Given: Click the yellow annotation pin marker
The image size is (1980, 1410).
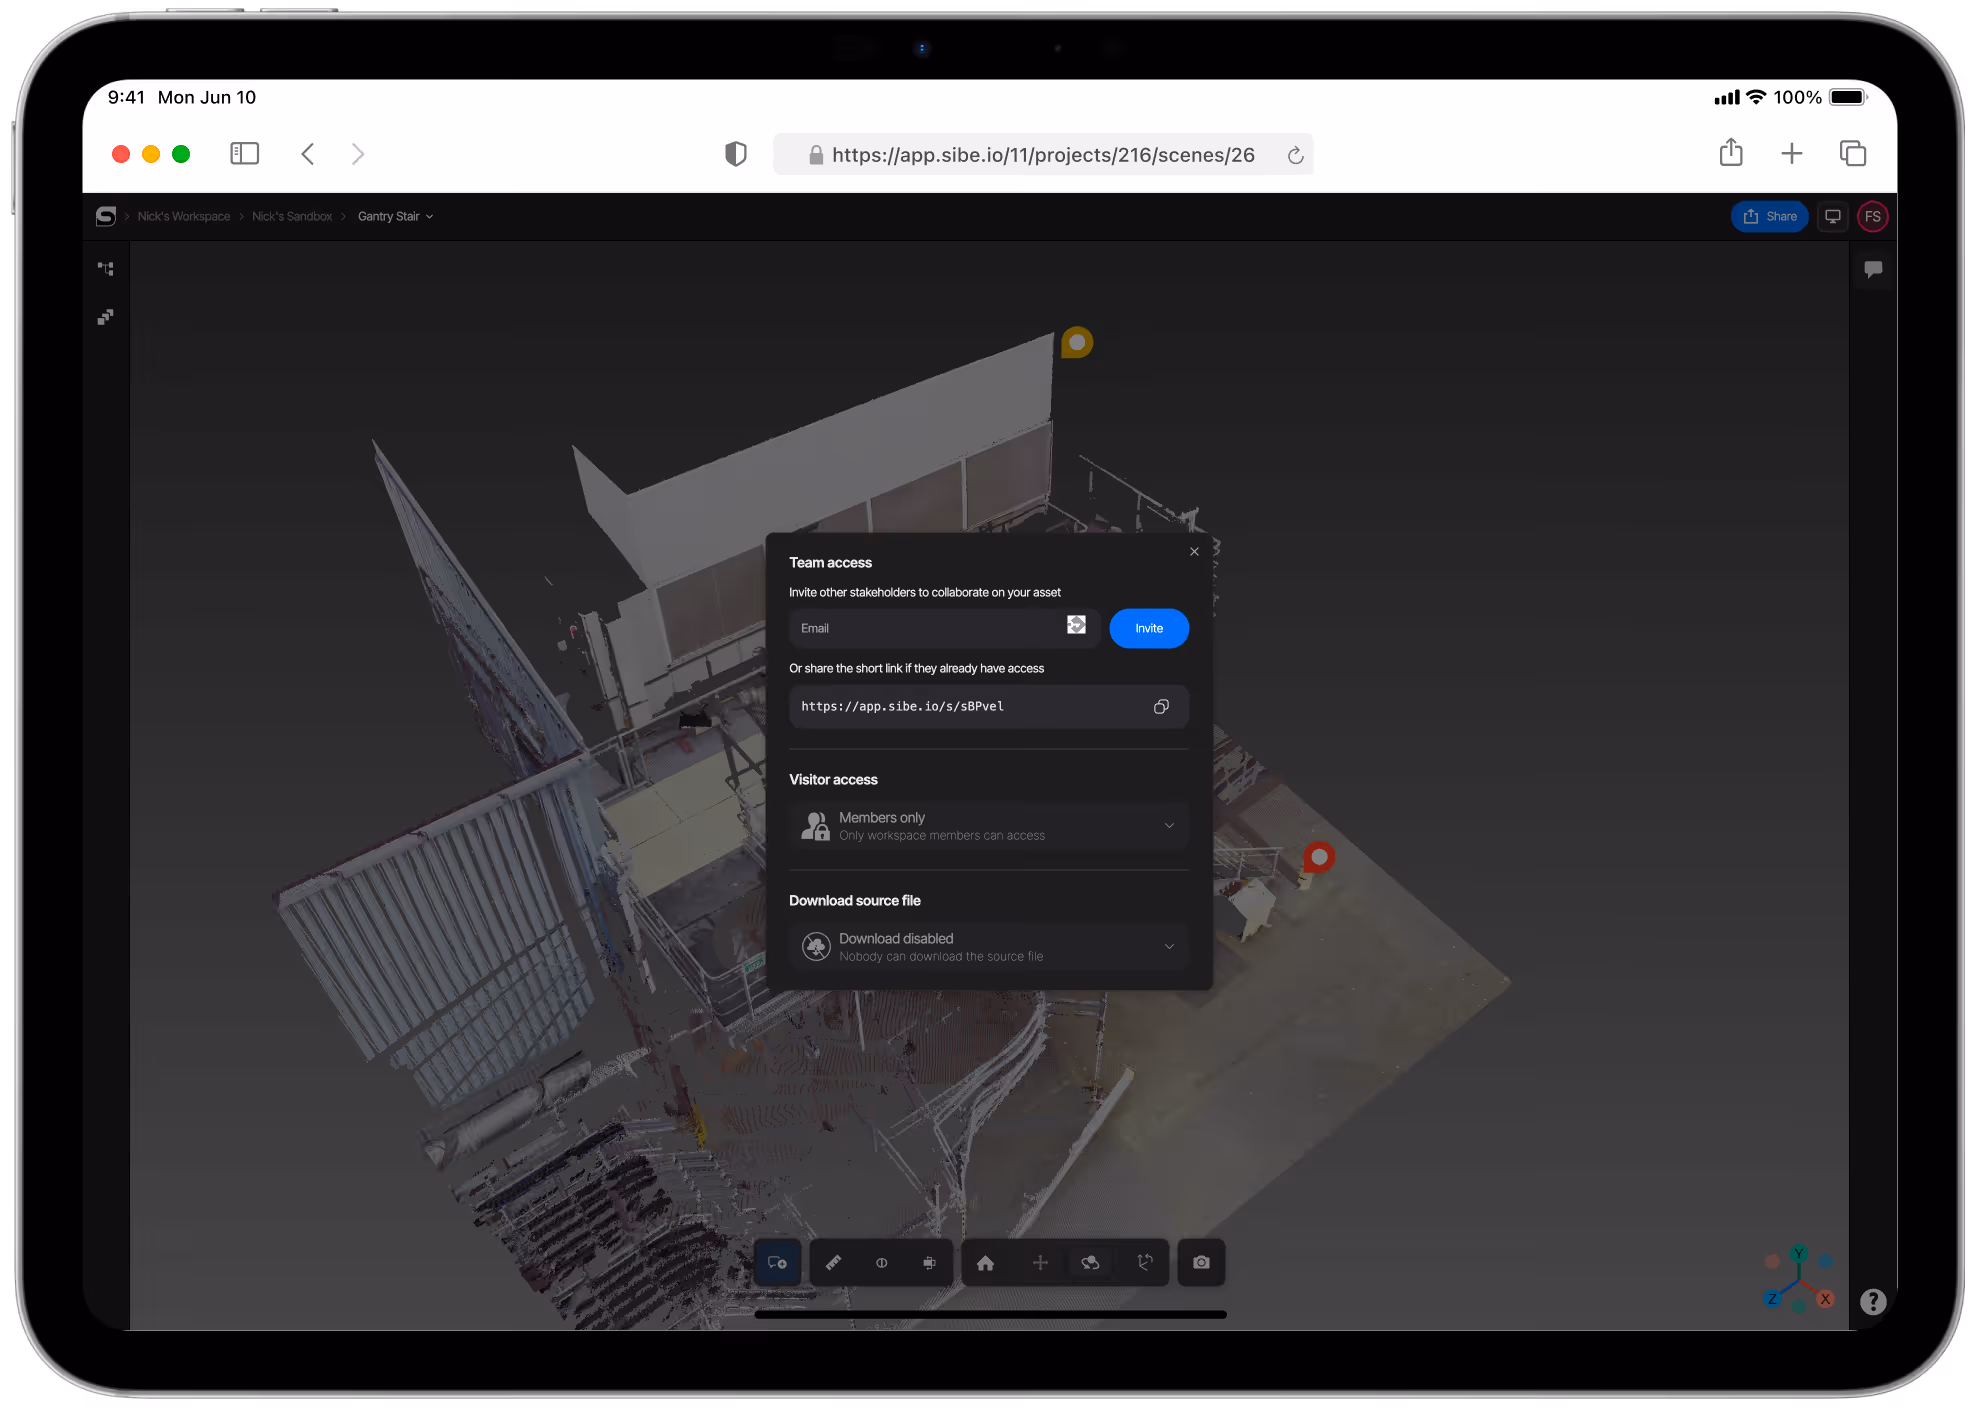Looking at the screenshot, I should [1077, 343].
